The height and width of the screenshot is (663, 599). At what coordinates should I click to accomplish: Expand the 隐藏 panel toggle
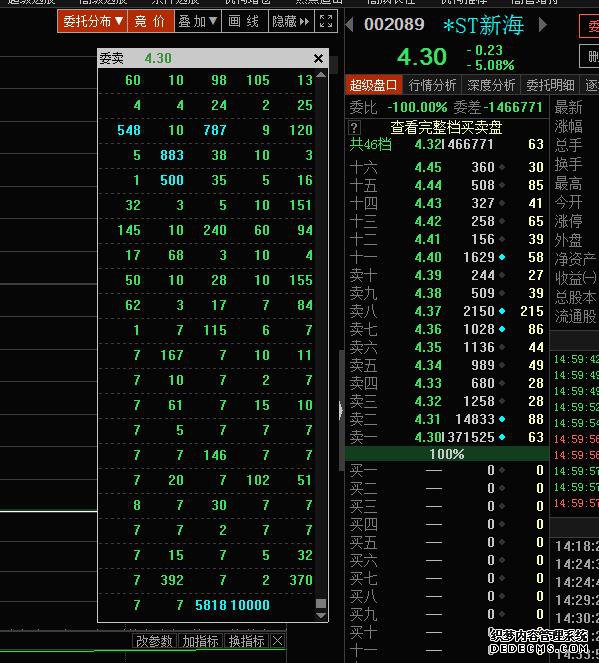[x=291, y=21]
